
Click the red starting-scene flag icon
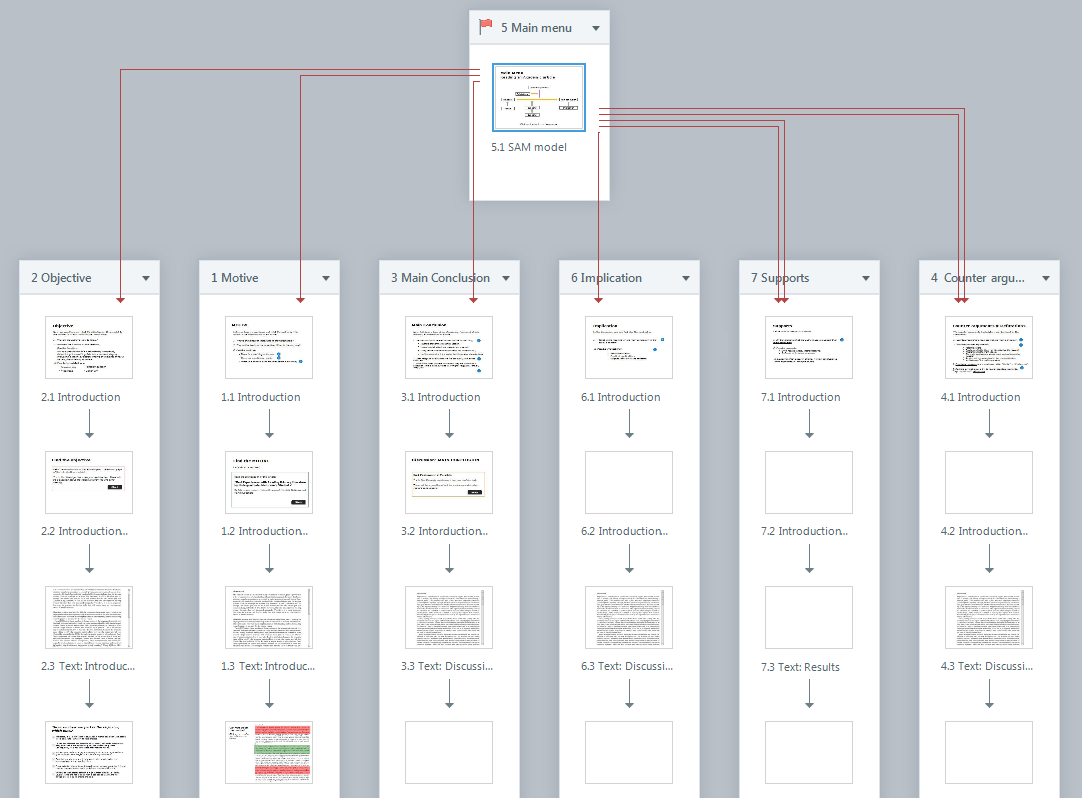486,27
